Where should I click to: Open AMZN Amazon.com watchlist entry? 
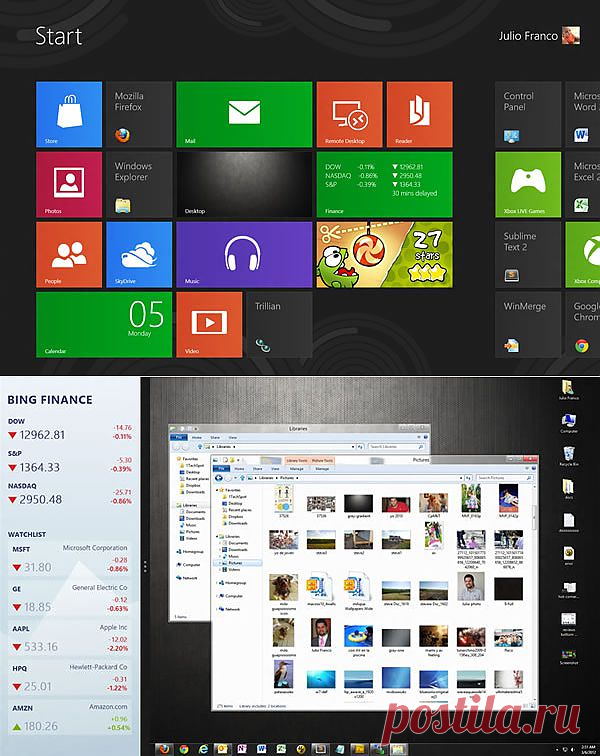[x=70, y=718]
